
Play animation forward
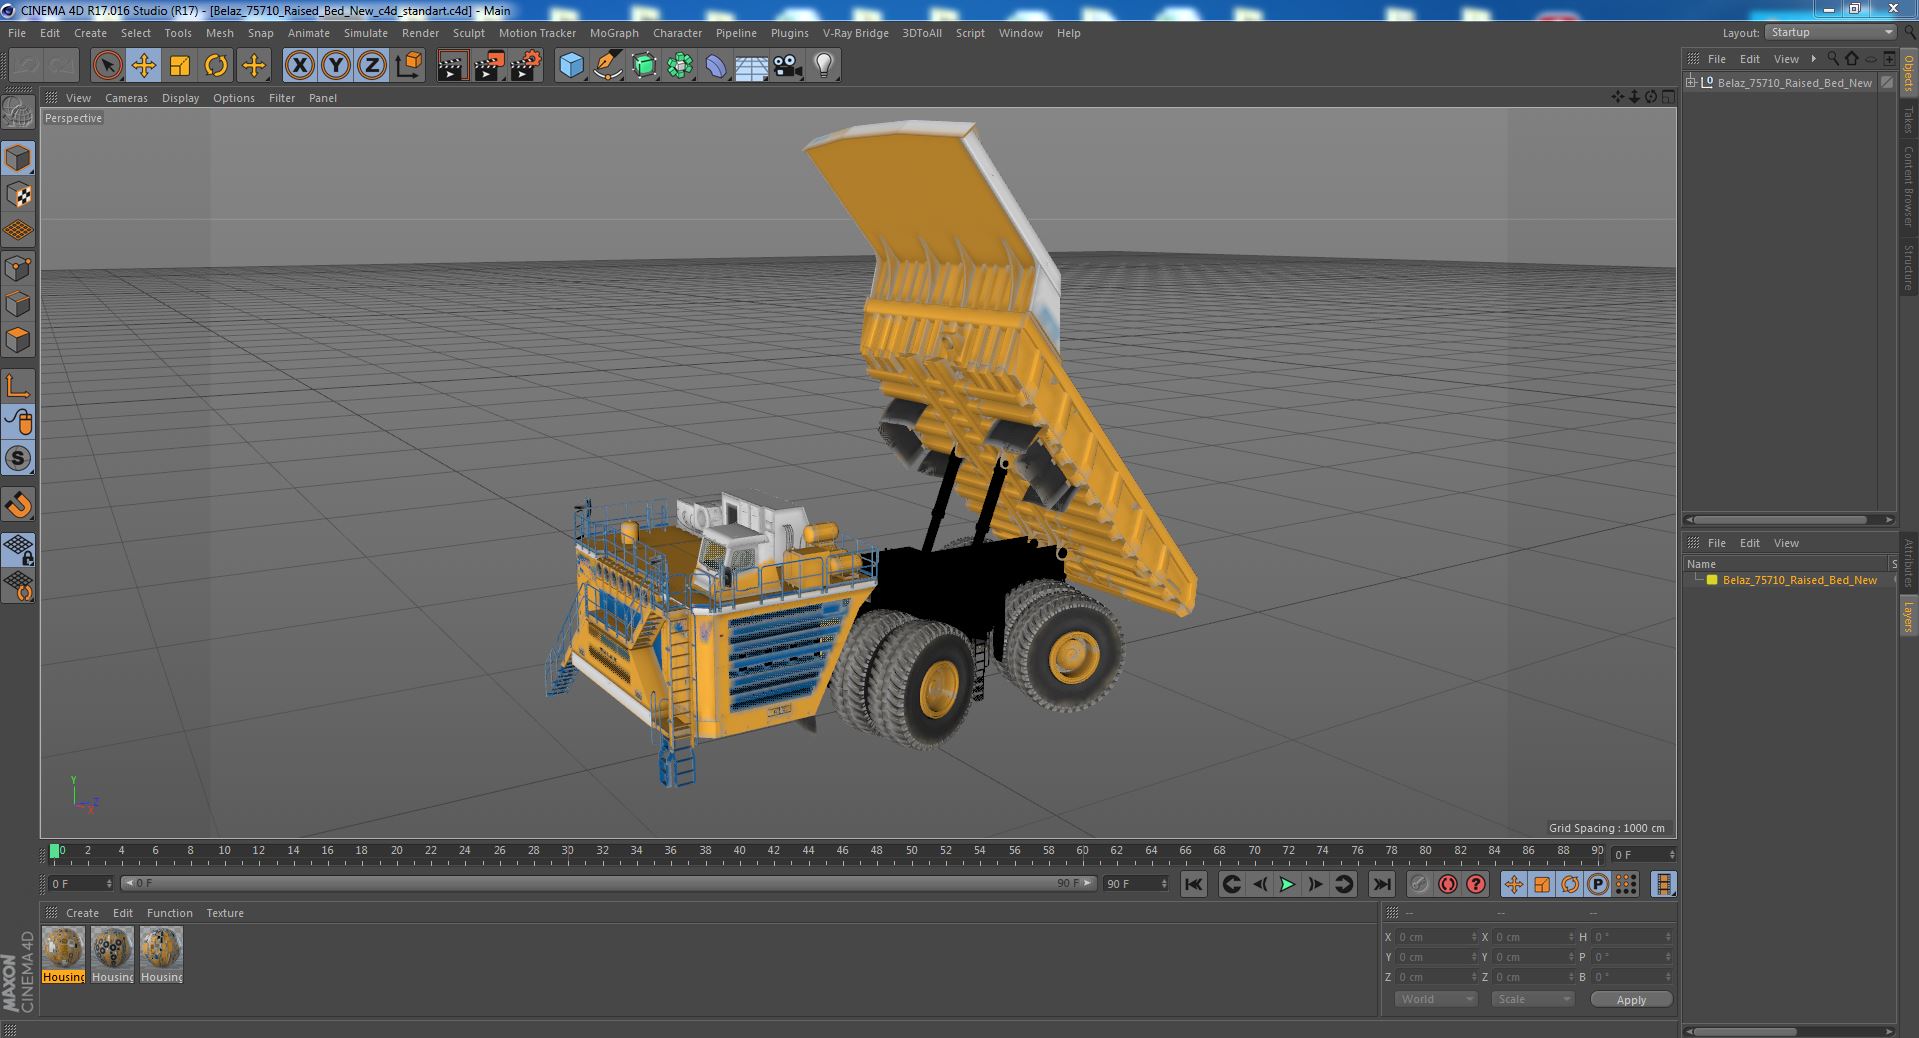pyautogui.click(x=1288, y=884)
